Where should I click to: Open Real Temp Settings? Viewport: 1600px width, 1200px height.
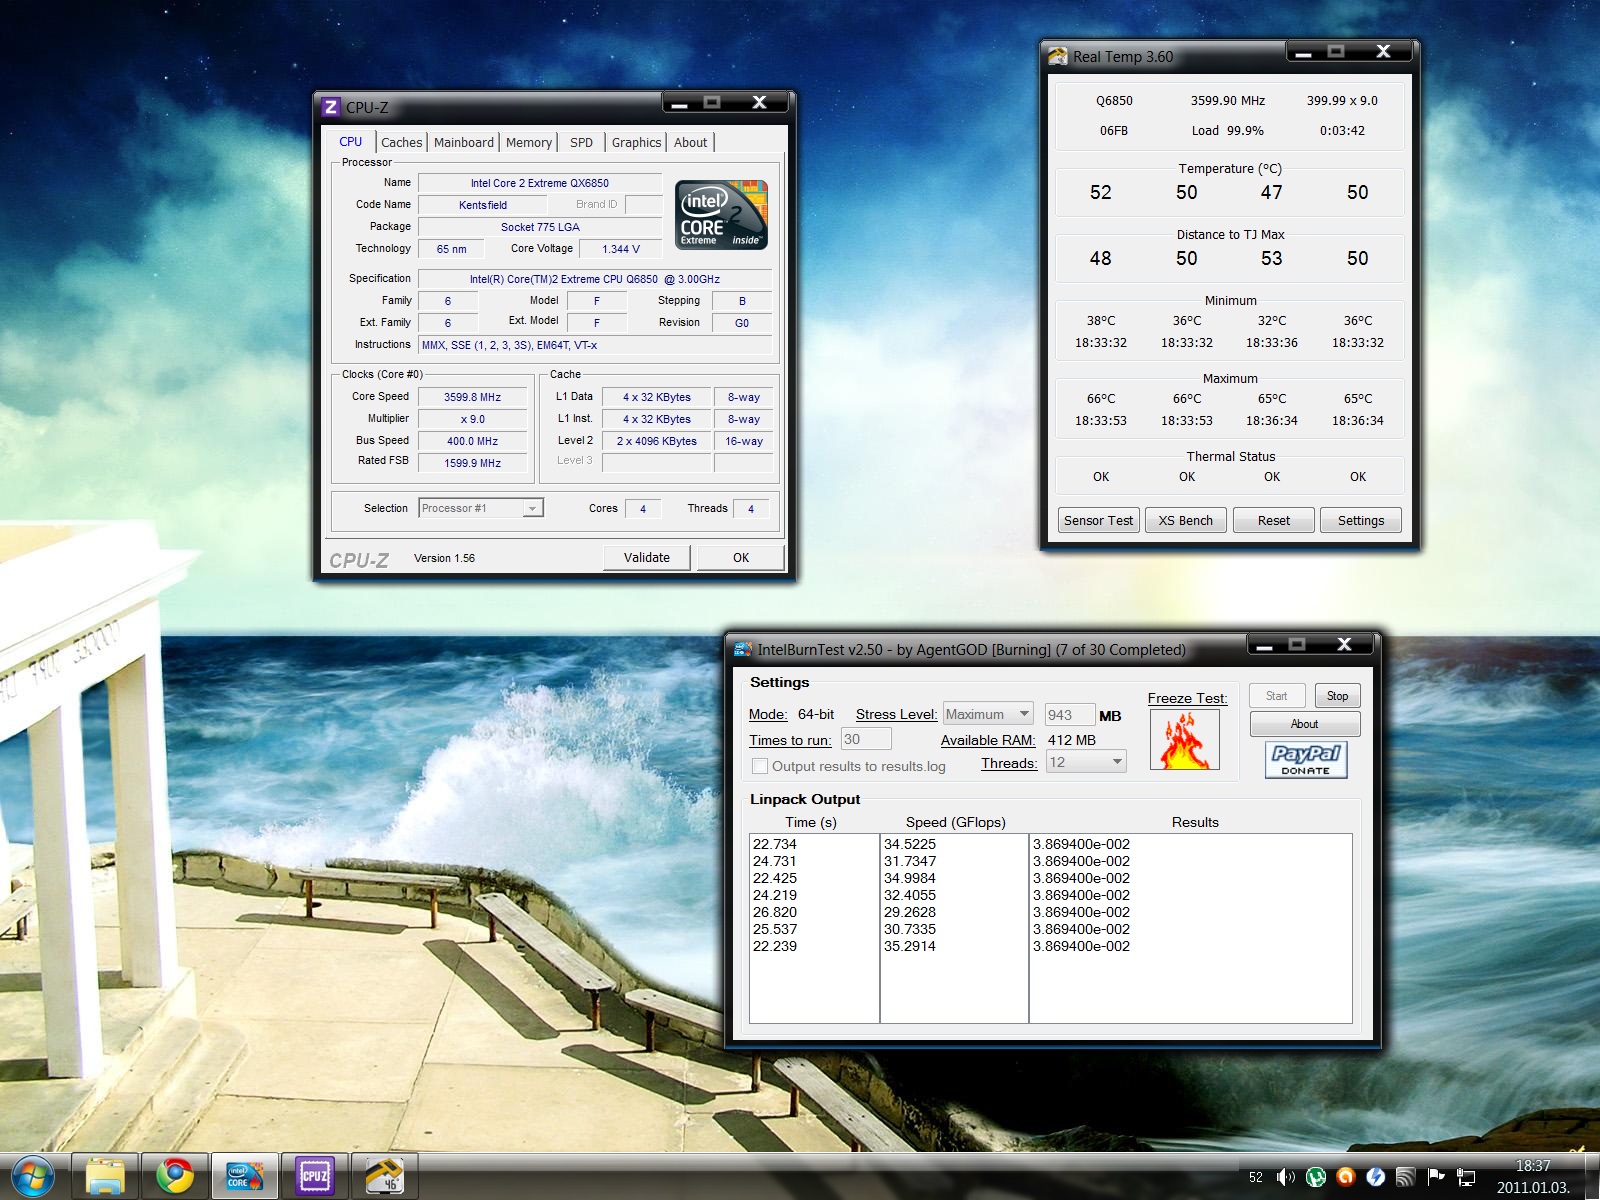click(x=1361, y=520)
